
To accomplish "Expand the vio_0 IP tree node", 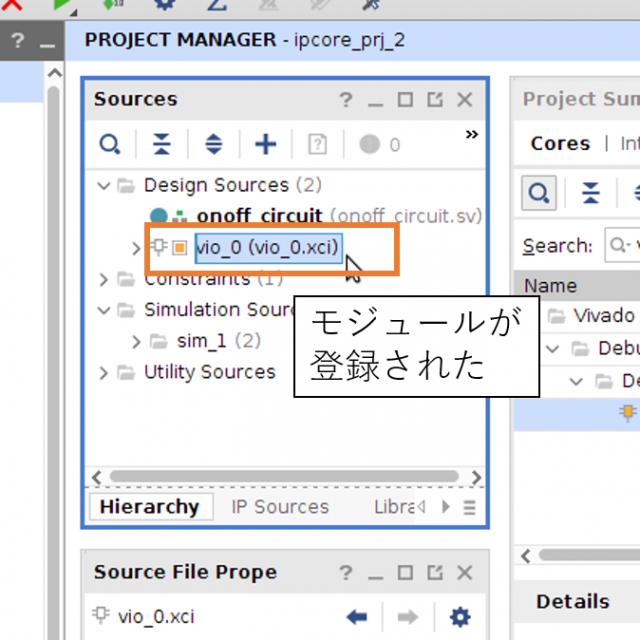I will 137,248.
